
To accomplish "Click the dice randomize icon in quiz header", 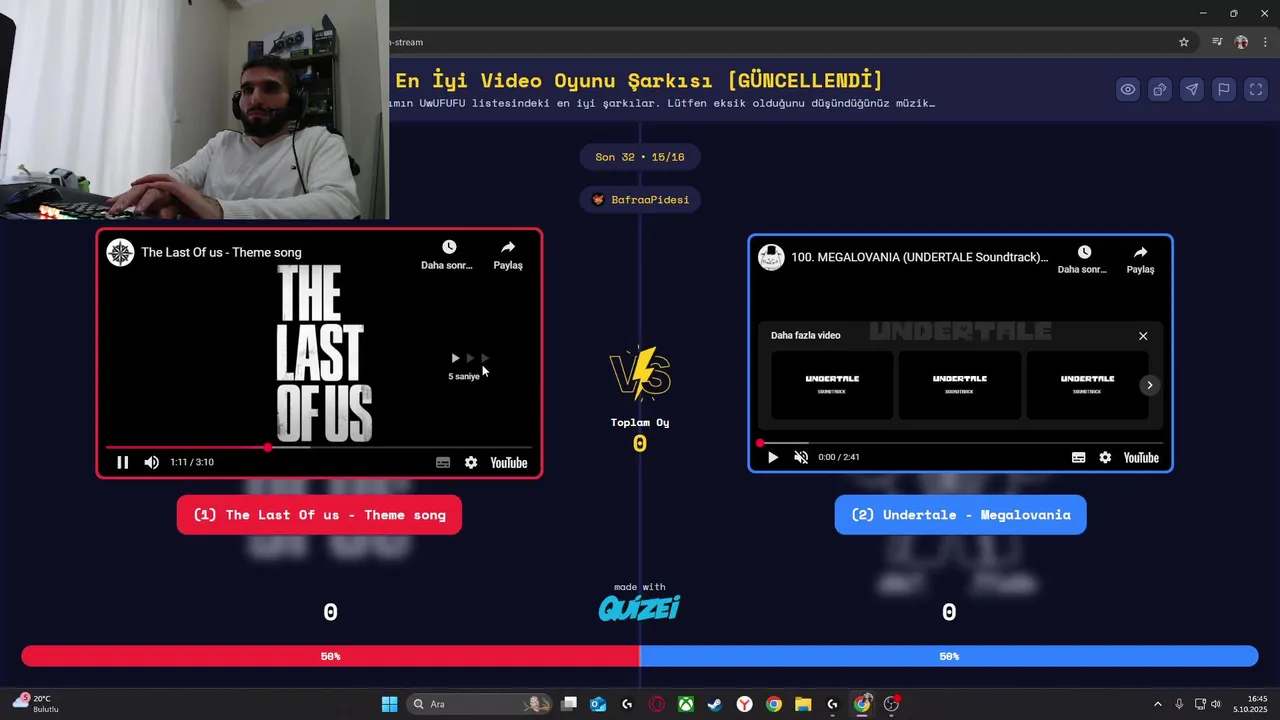I will coord(1160,89).
